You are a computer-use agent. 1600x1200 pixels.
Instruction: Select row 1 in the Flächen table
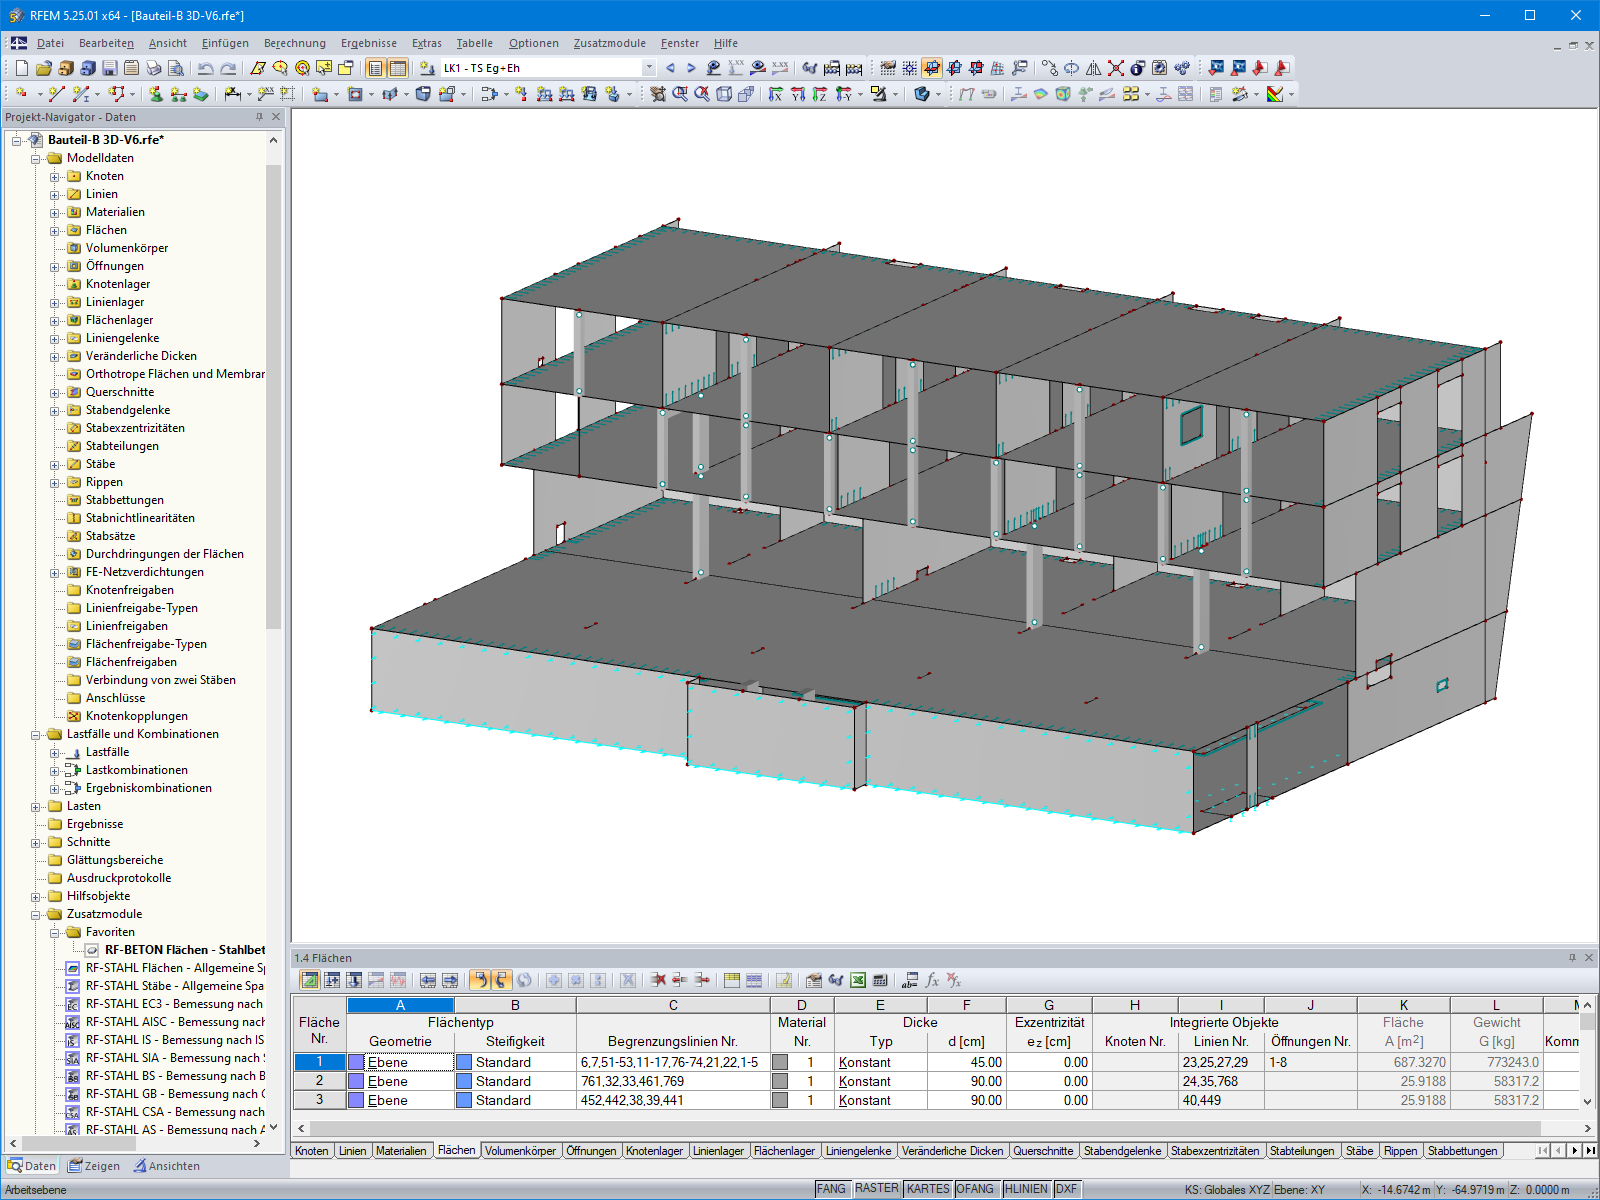click(318, 1062)
